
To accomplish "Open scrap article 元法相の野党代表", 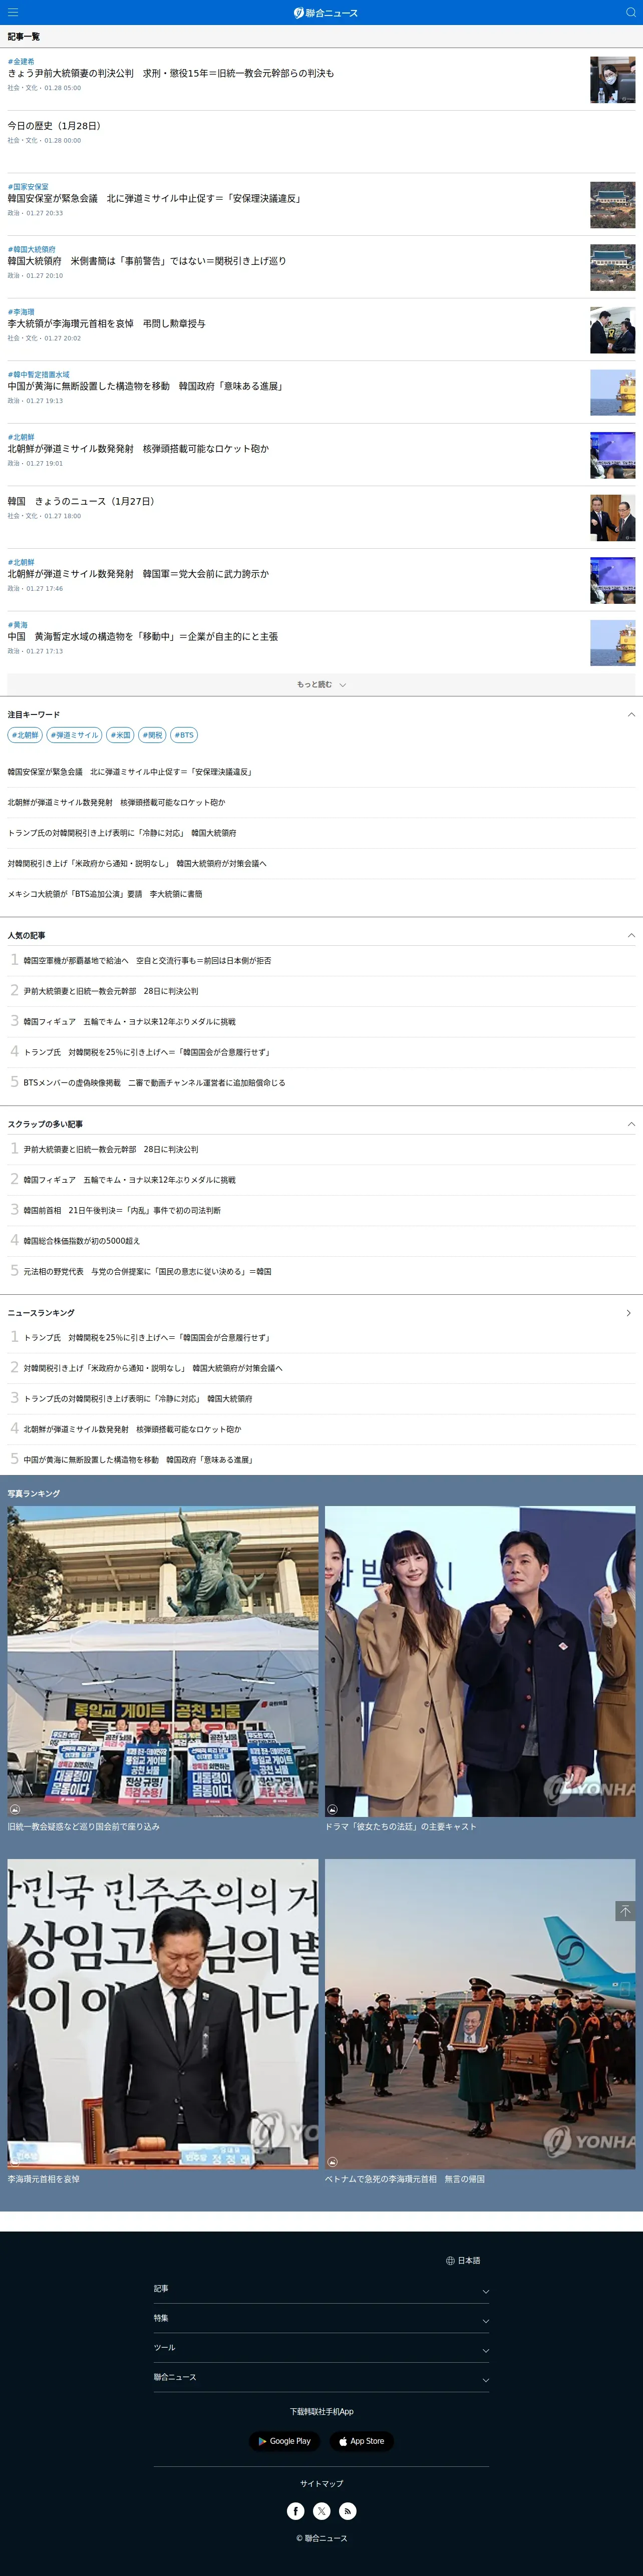I will click(148, 1272).
